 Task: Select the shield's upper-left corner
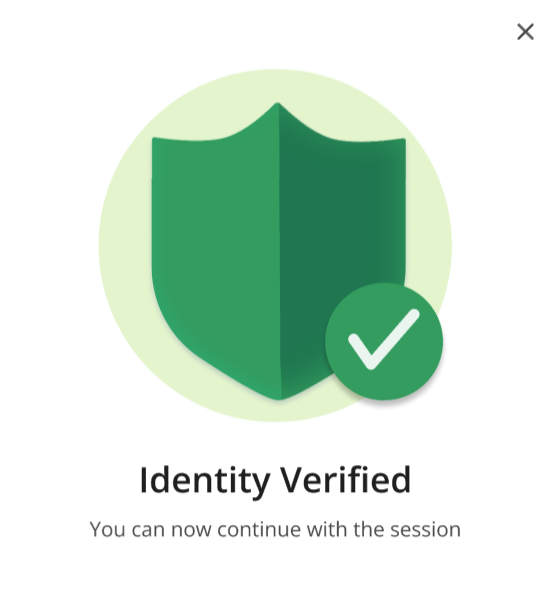pos(156,141)
